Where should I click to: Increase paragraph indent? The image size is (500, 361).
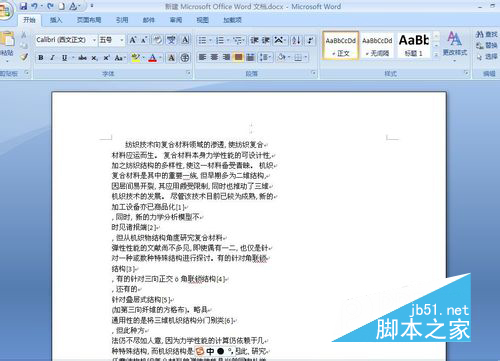[x=266, y=40]
